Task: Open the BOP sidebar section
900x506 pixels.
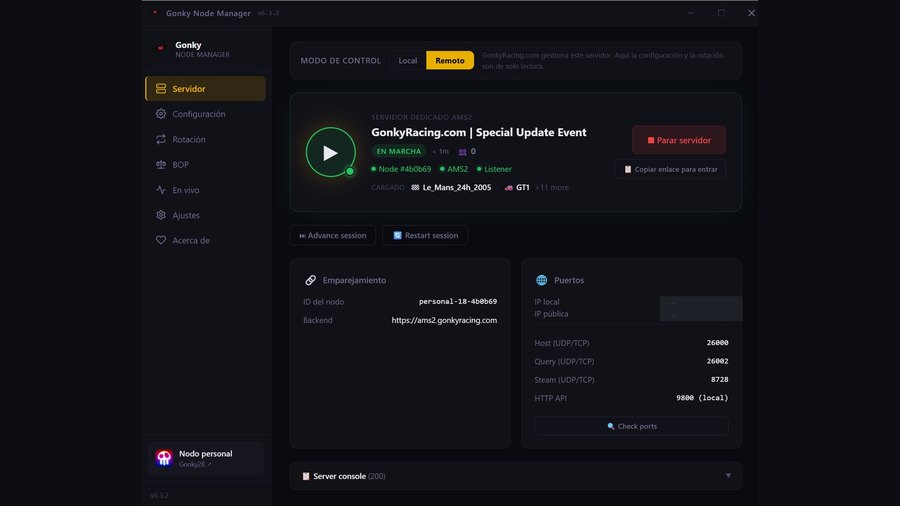Action: tap(205, 165)
